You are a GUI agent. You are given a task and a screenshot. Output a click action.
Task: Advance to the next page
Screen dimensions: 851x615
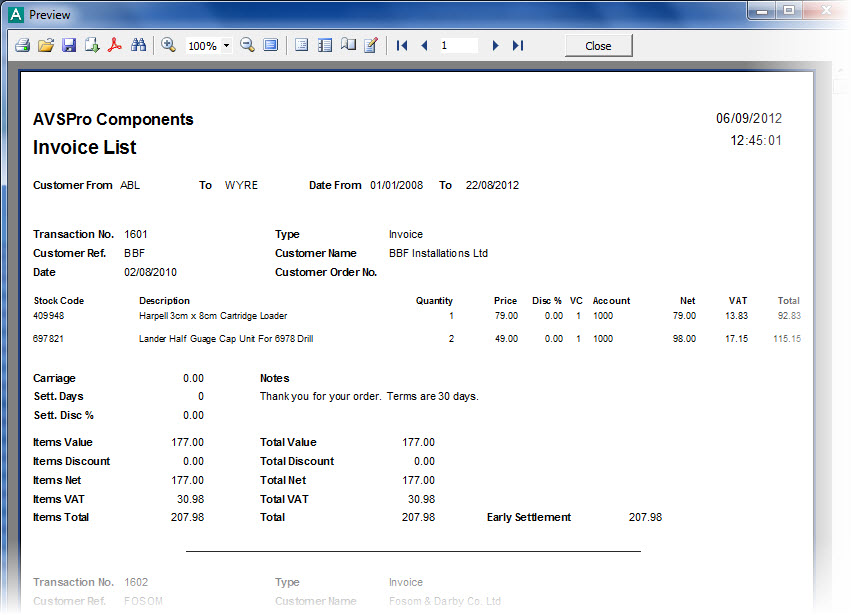click(x=495, y=46)
